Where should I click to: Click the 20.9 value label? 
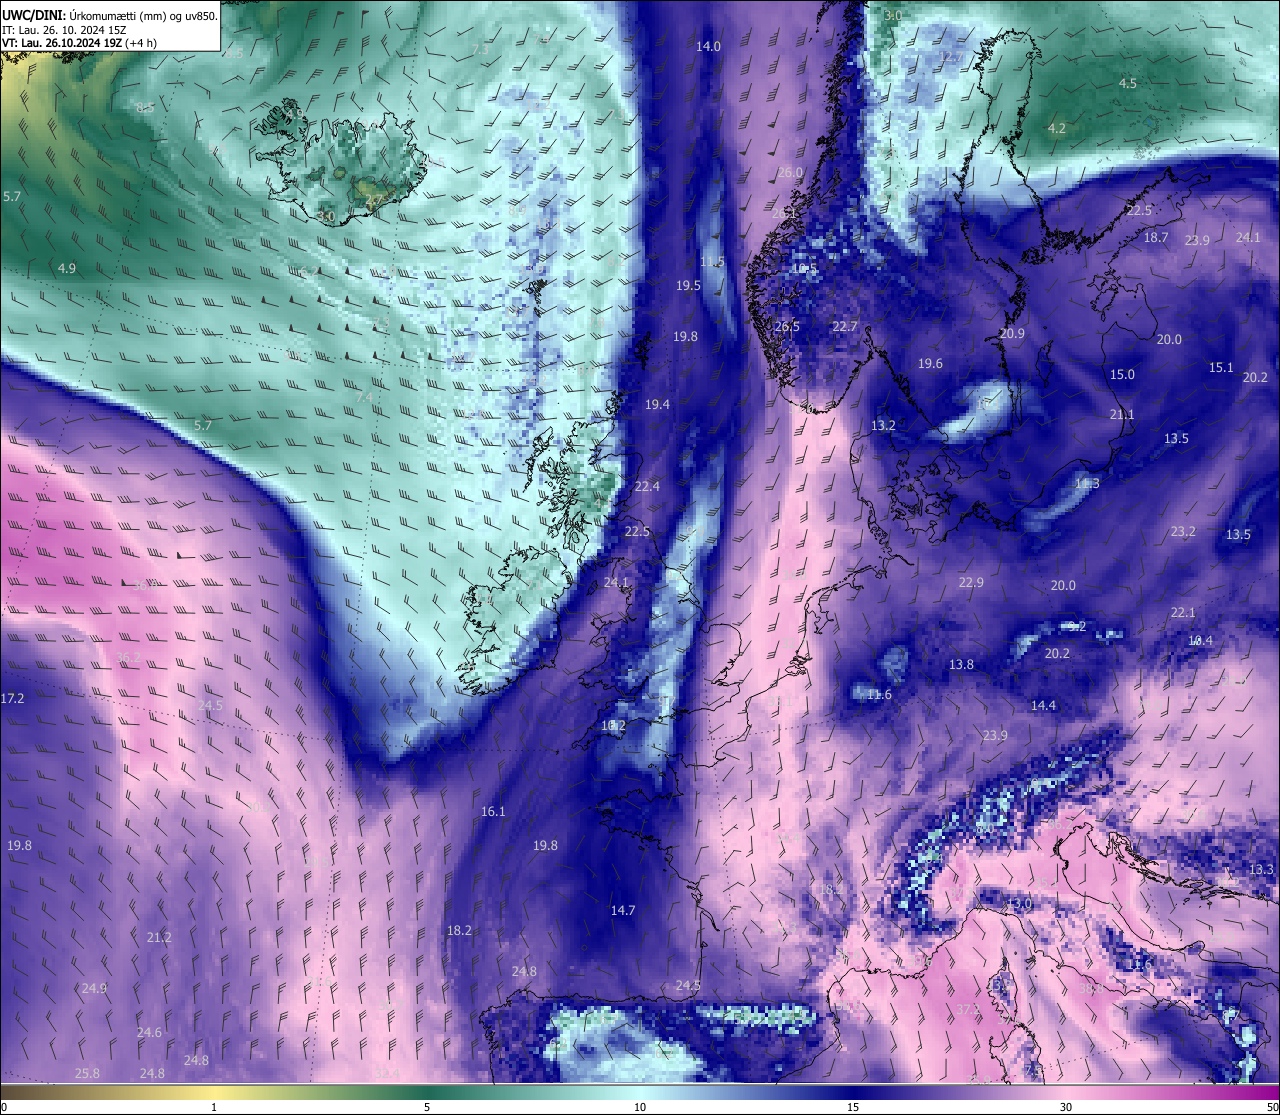(1012, 334)
